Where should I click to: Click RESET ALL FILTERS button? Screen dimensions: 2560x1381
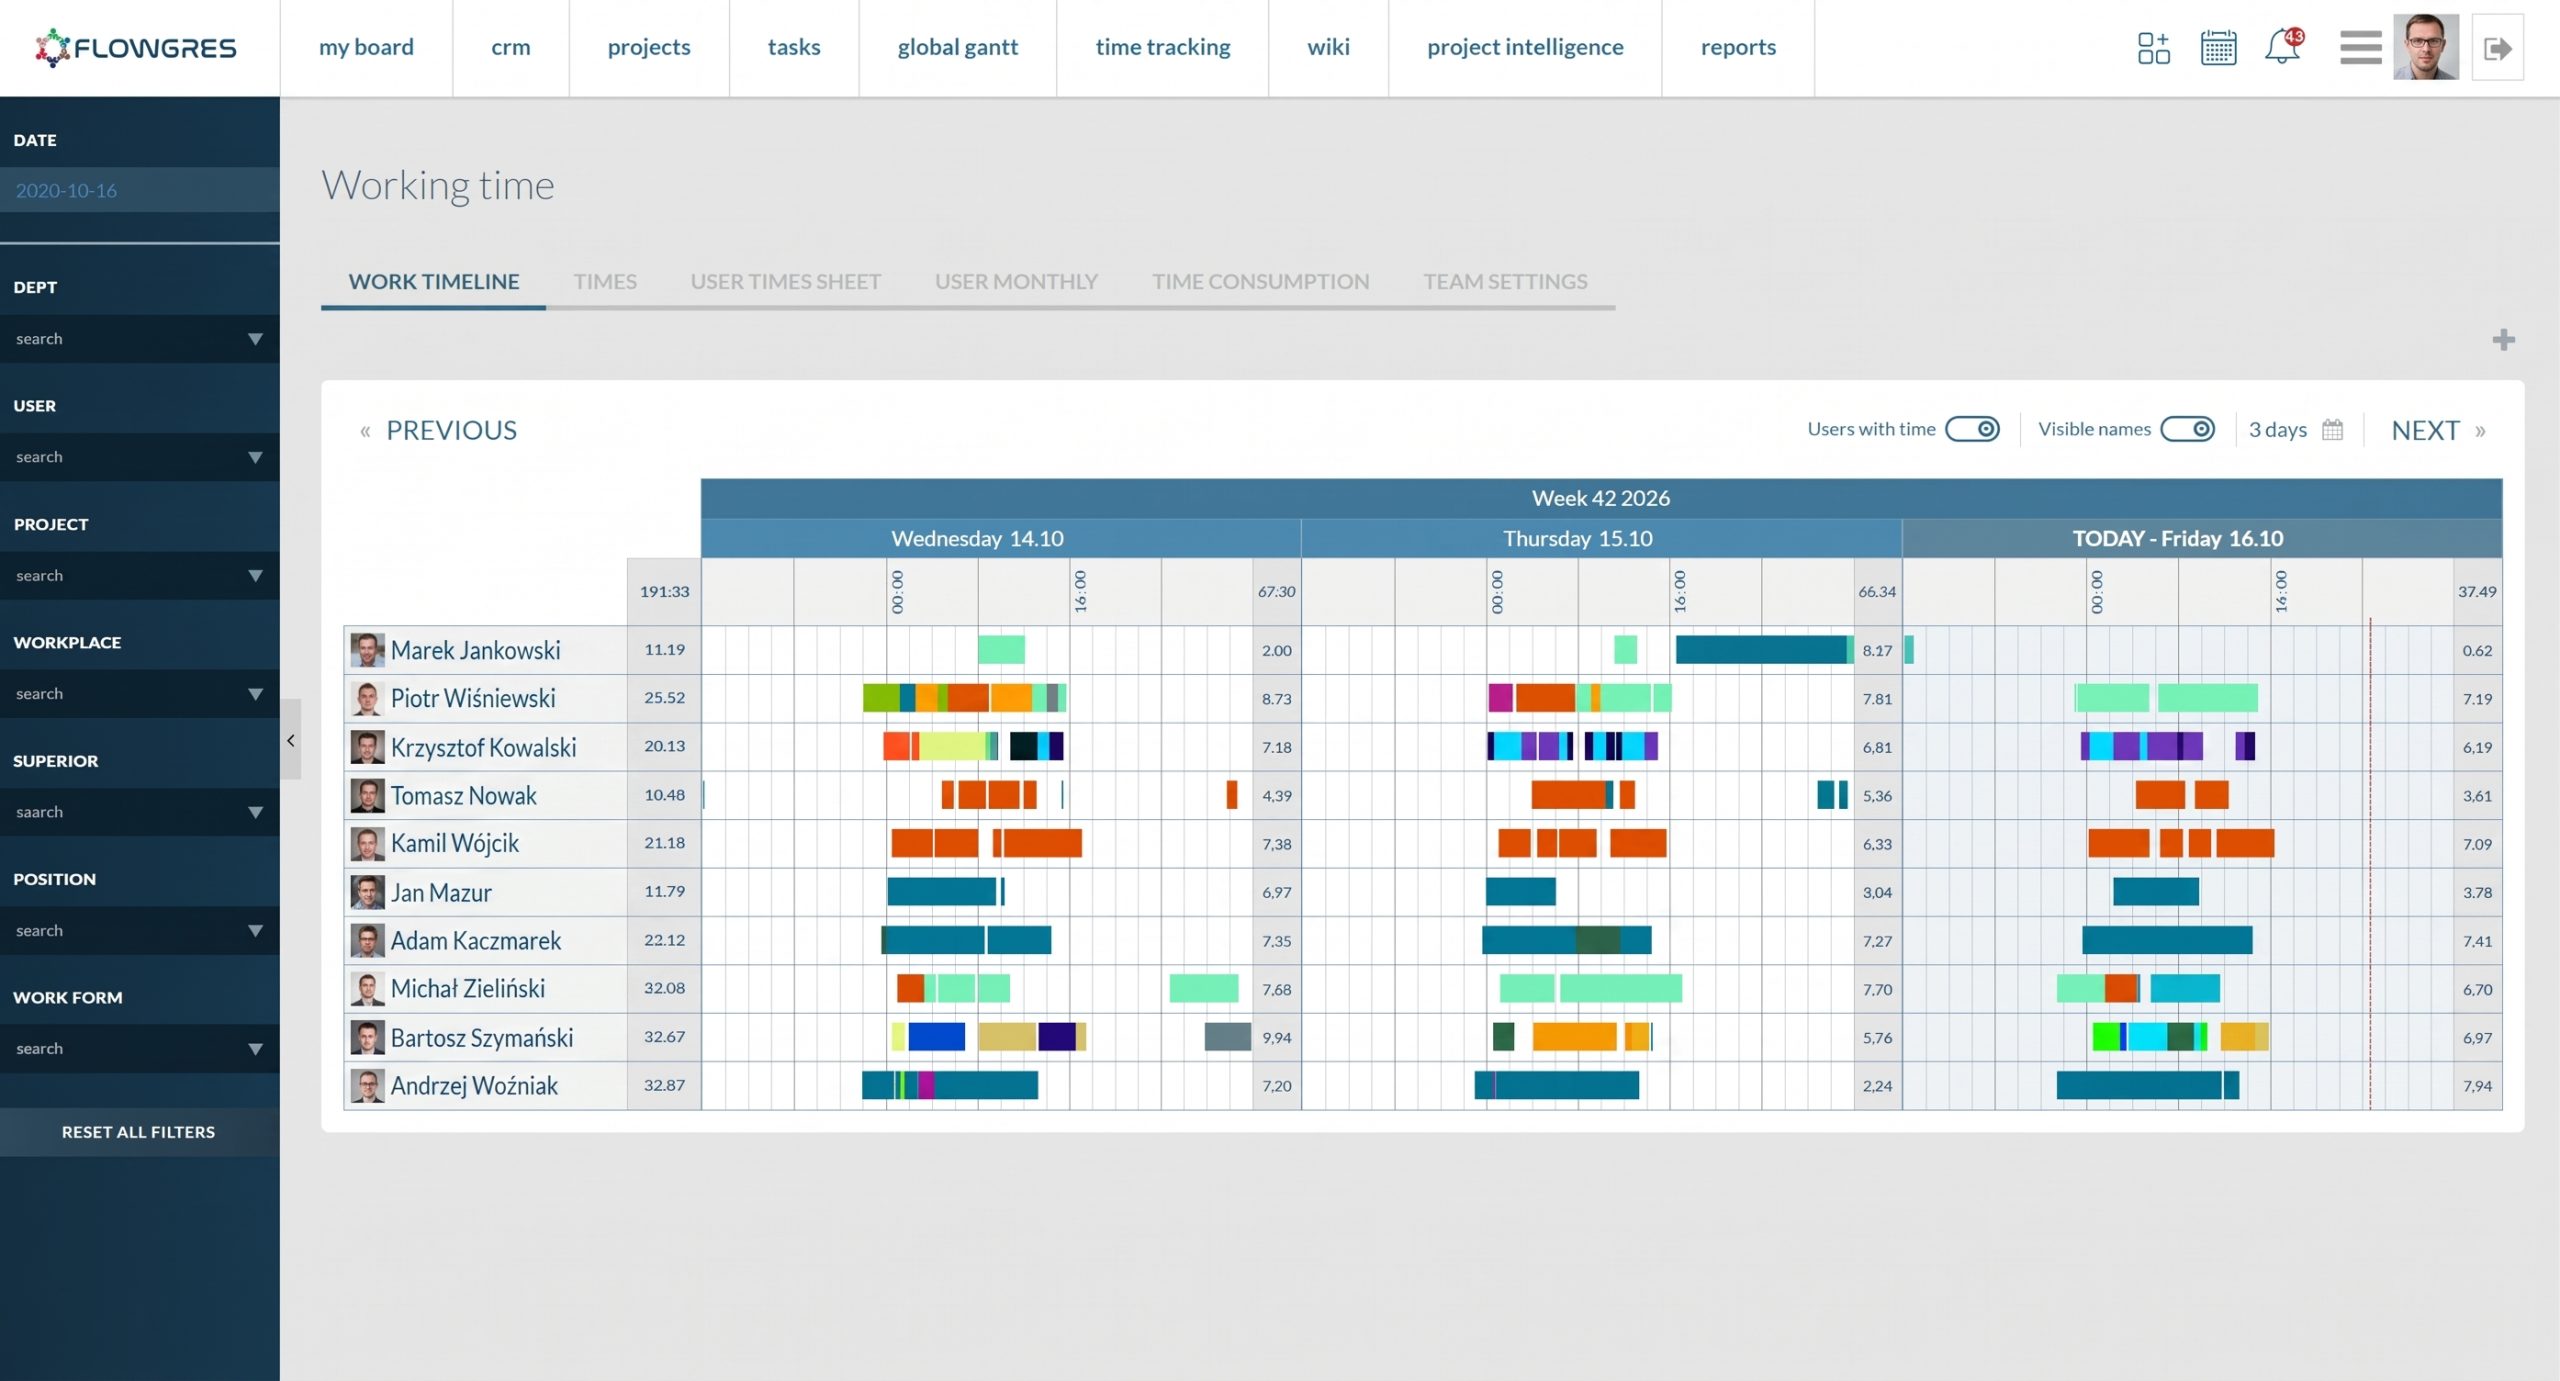[139, 1132]
